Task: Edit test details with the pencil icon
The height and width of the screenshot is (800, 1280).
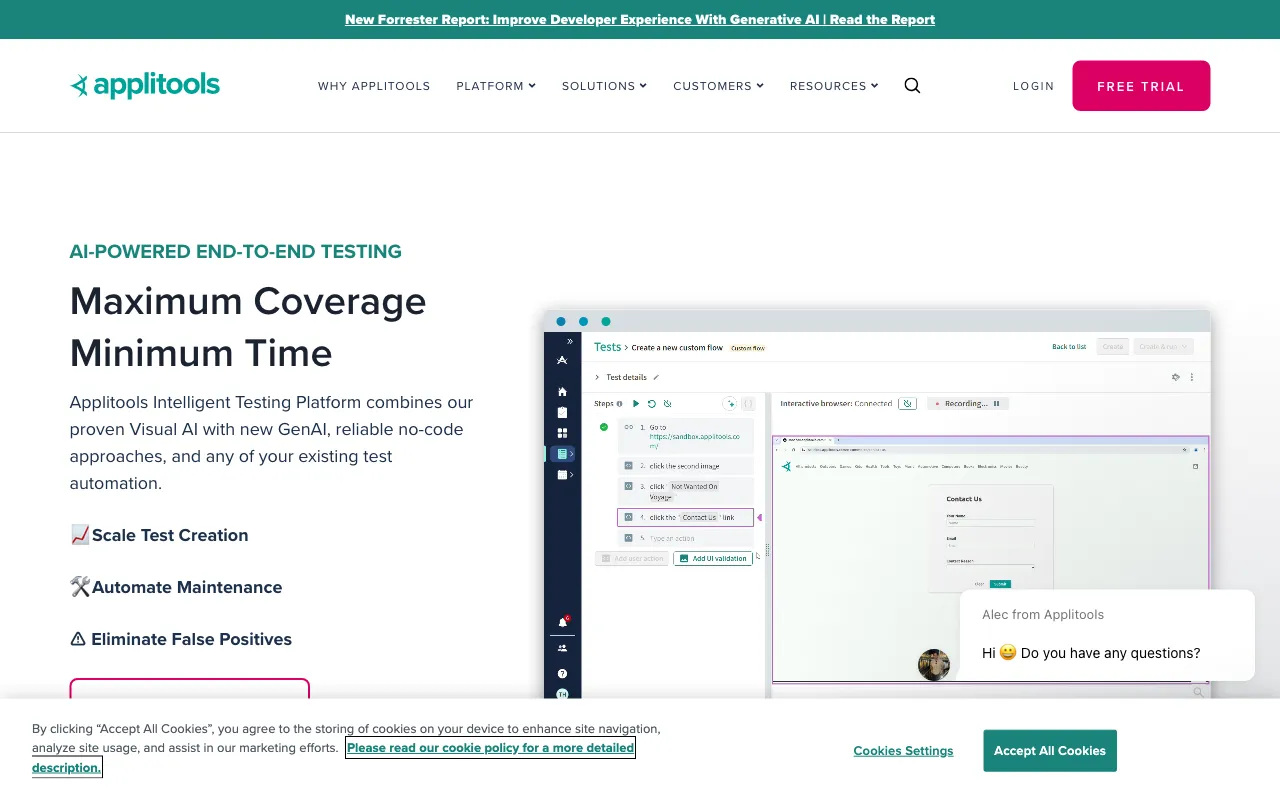Action: pos(656,377)
